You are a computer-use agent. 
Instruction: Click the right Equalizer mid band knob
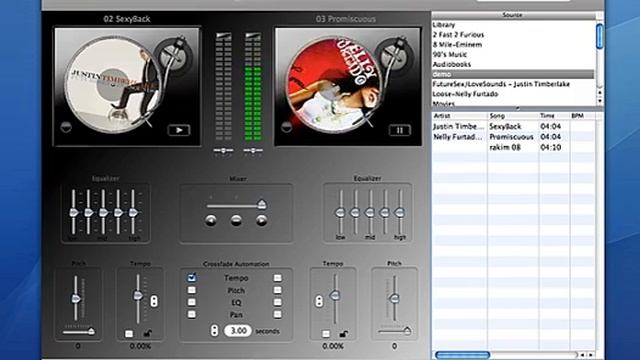[369, 213]
